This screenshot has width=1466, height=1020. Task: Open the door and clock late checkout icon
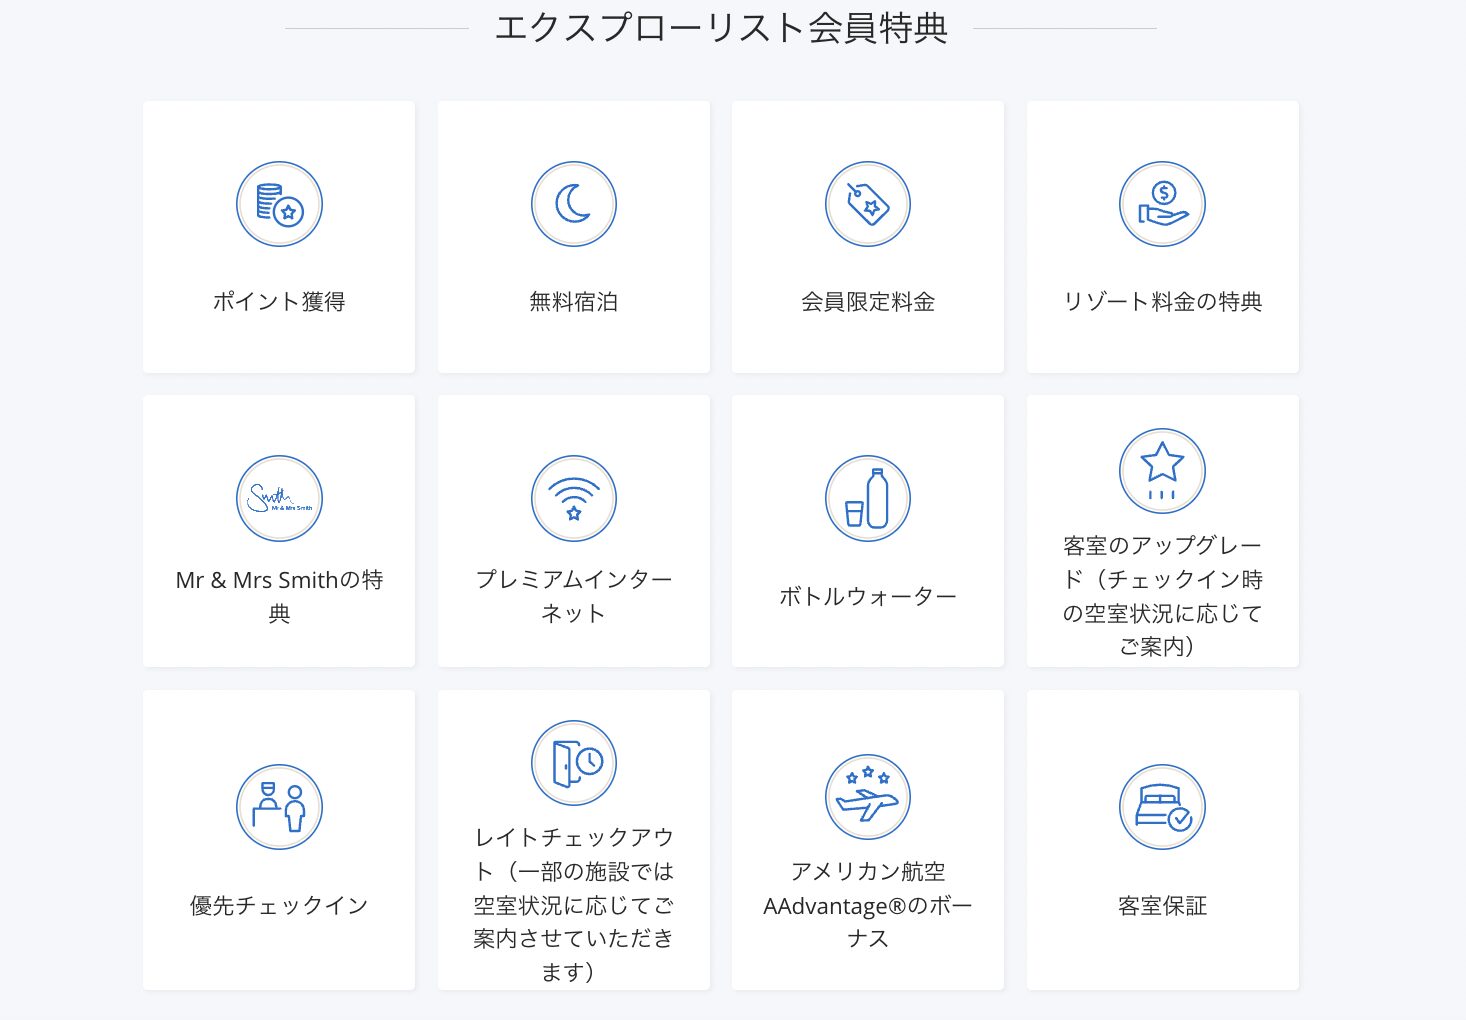coord(573,763)
